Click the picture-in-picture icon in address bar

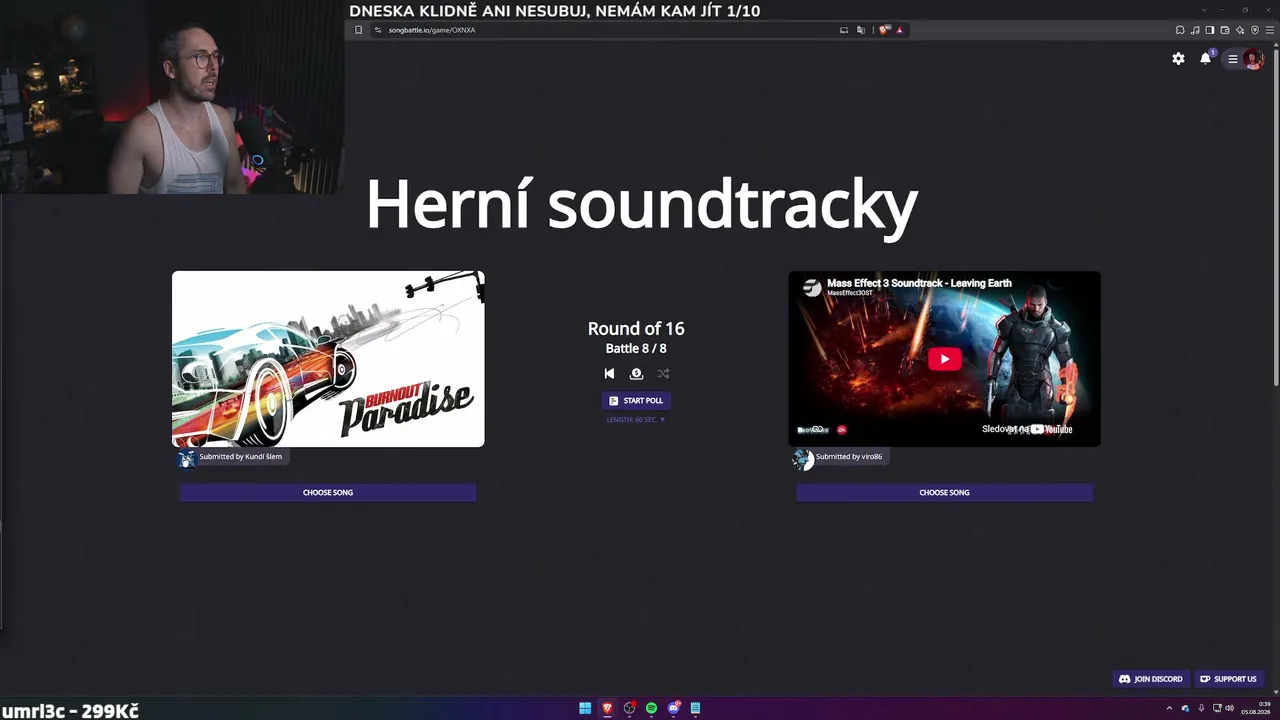[844, 30]
